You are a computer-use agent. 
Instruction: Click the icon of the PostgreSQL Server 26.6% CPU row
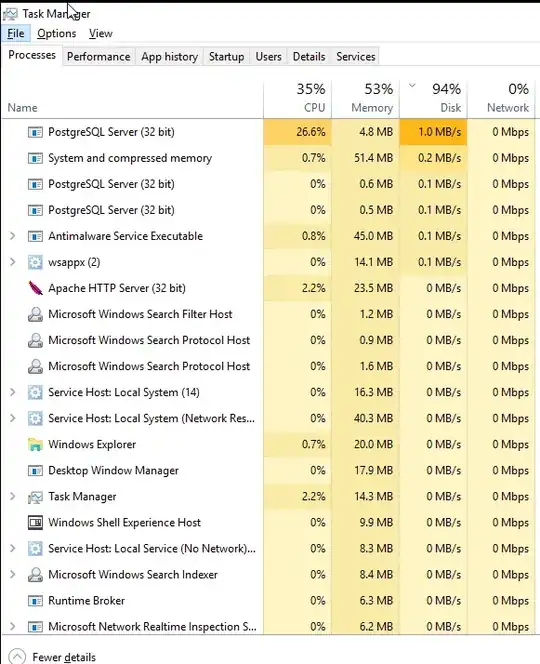point(35,132)
